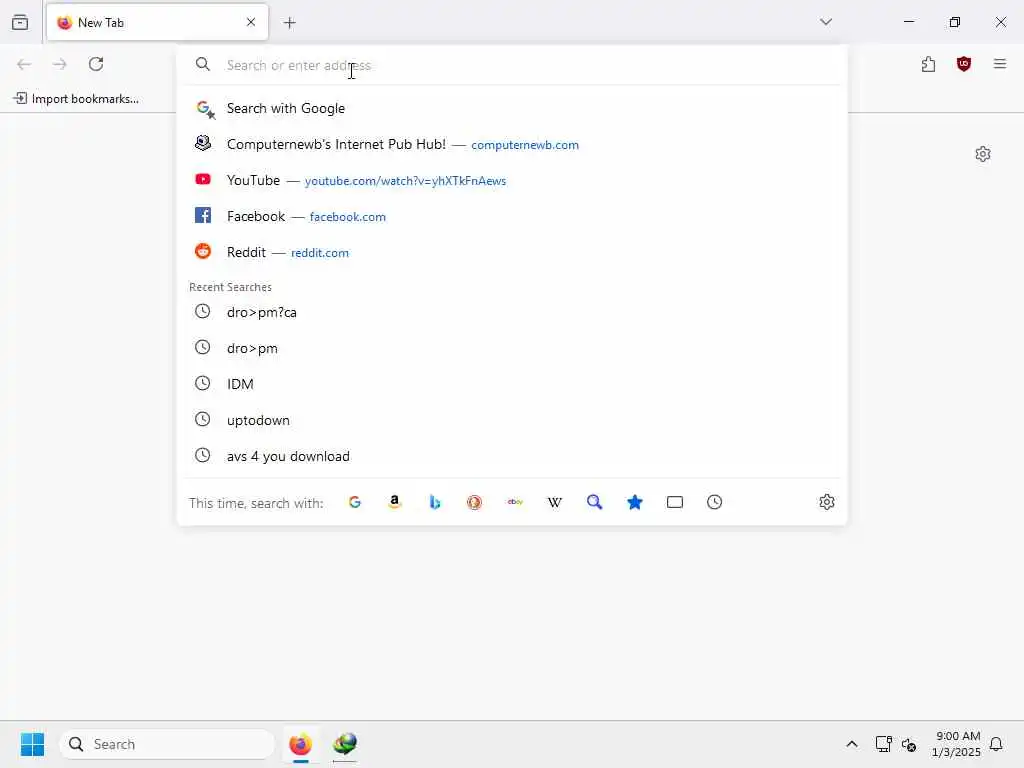Open the muted volume tray icon
Screen dimensions: 1024x768
[908, 744]
